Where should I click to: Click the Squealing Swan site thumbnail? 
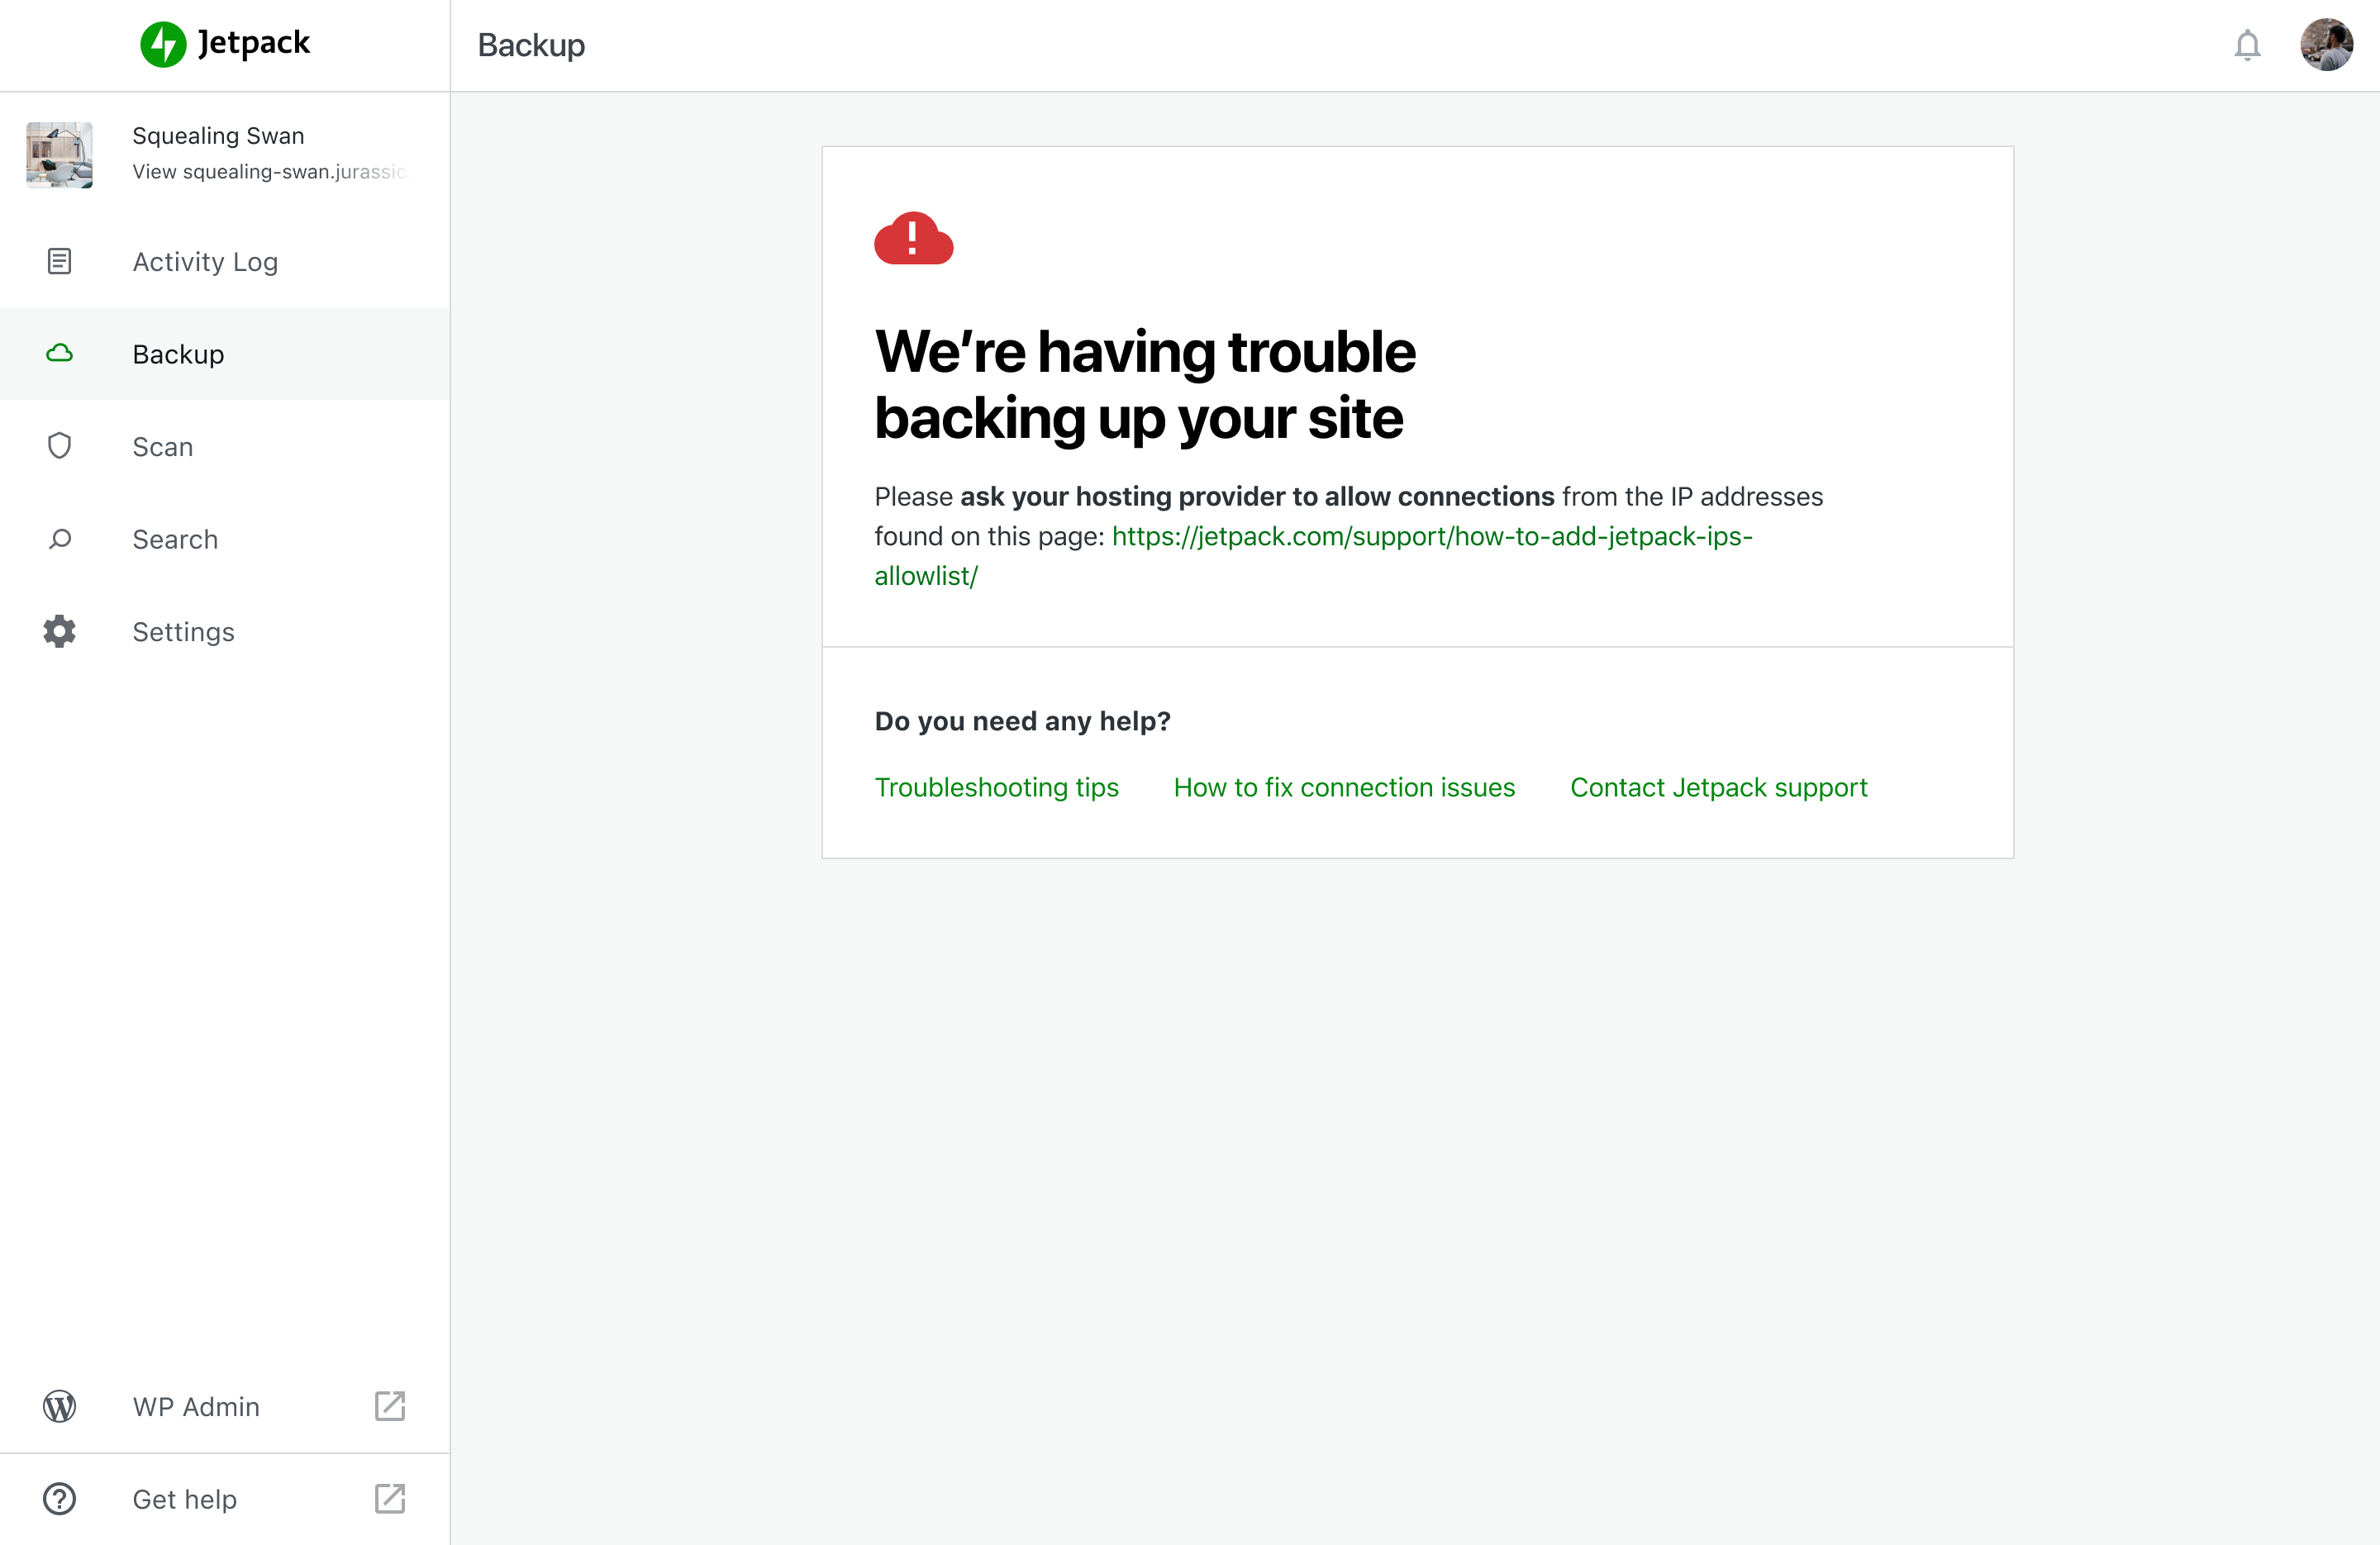click(x=60, y=154)
